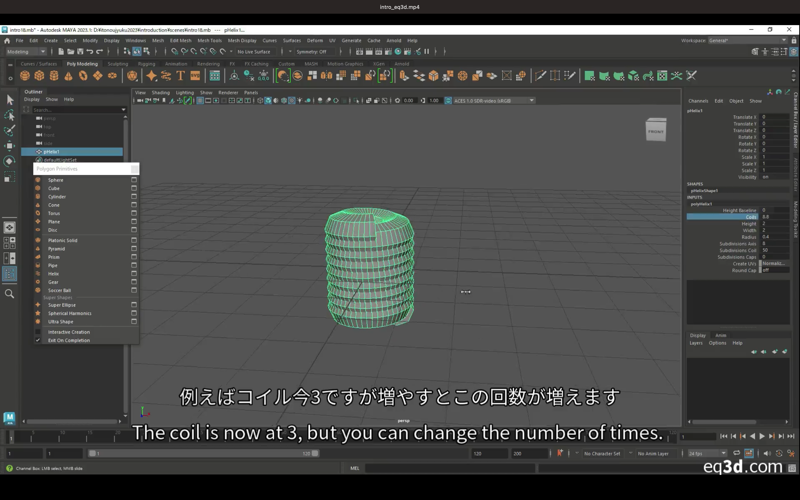Click the poly cube shelf icon

tap(39, 76)
